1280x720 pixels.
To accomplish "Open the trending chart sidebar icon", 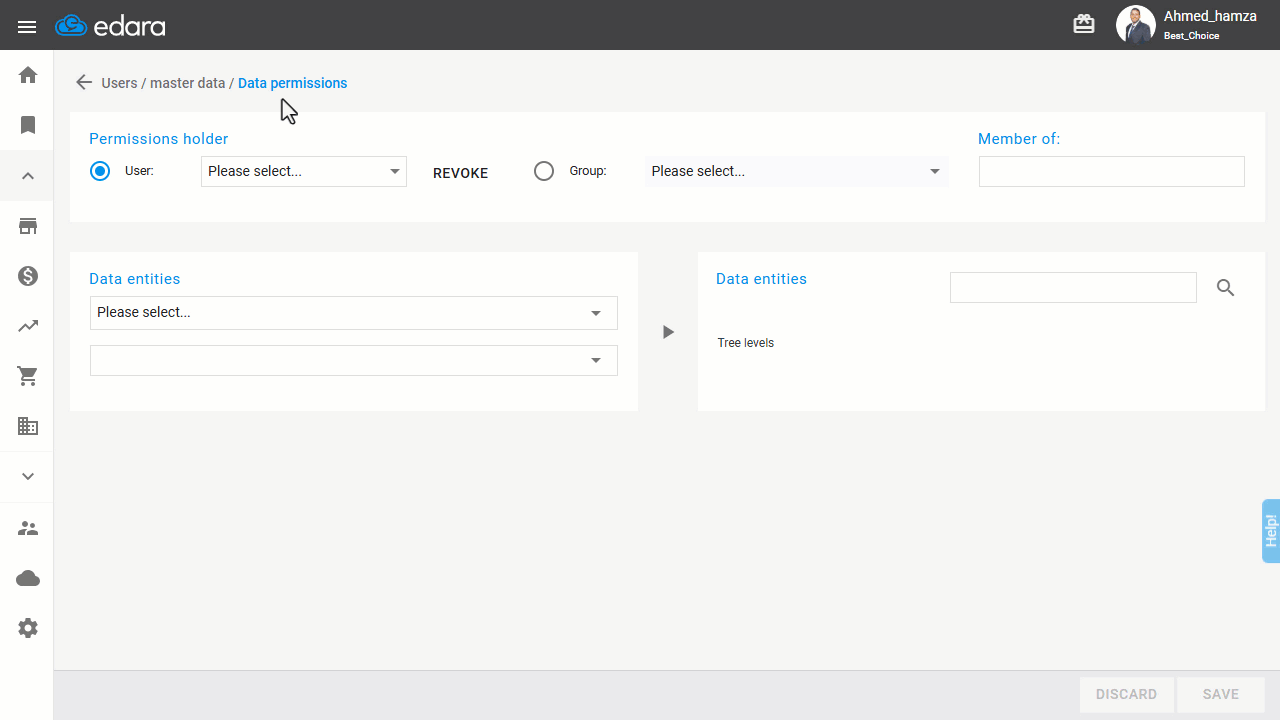I will [x=28, y=326].
